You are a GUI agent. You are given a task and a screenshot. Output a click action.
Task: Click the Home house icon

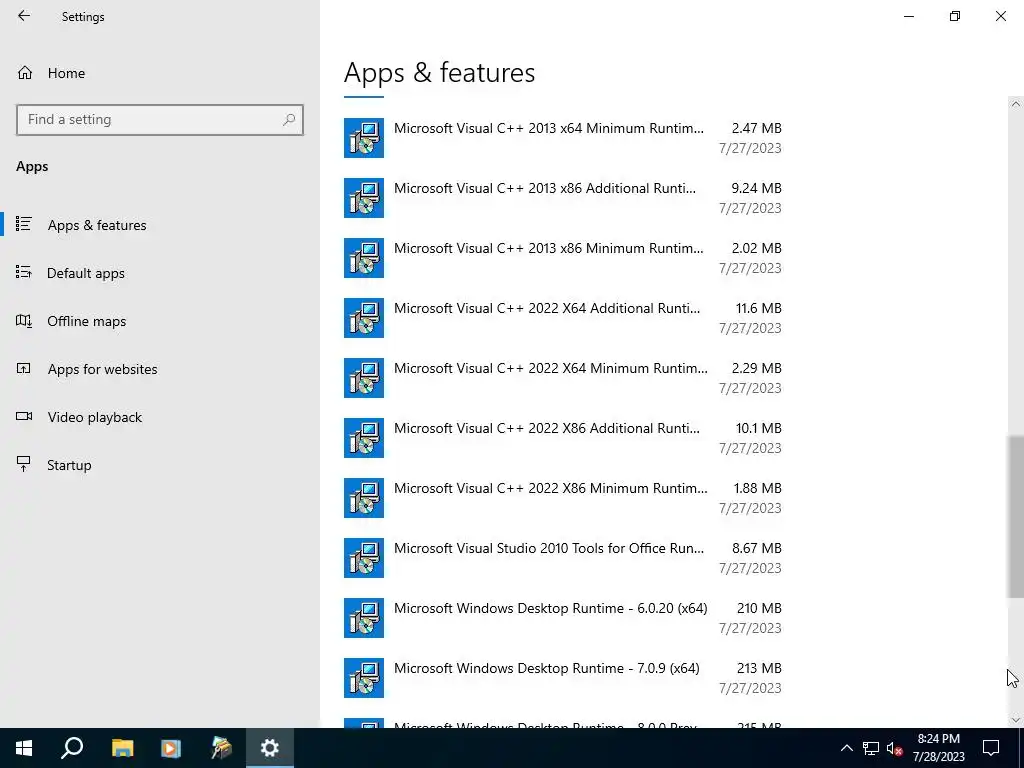(x=25, y=72)
